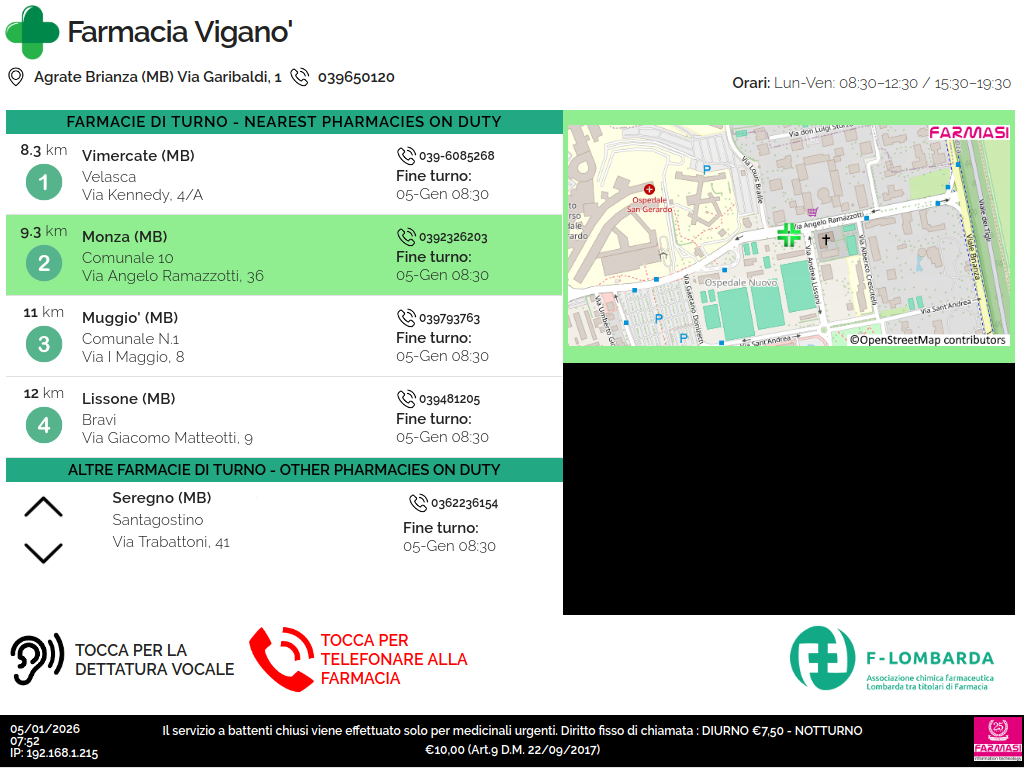Open the OpenStreetMap contributors link

click(x=927, y=340)
